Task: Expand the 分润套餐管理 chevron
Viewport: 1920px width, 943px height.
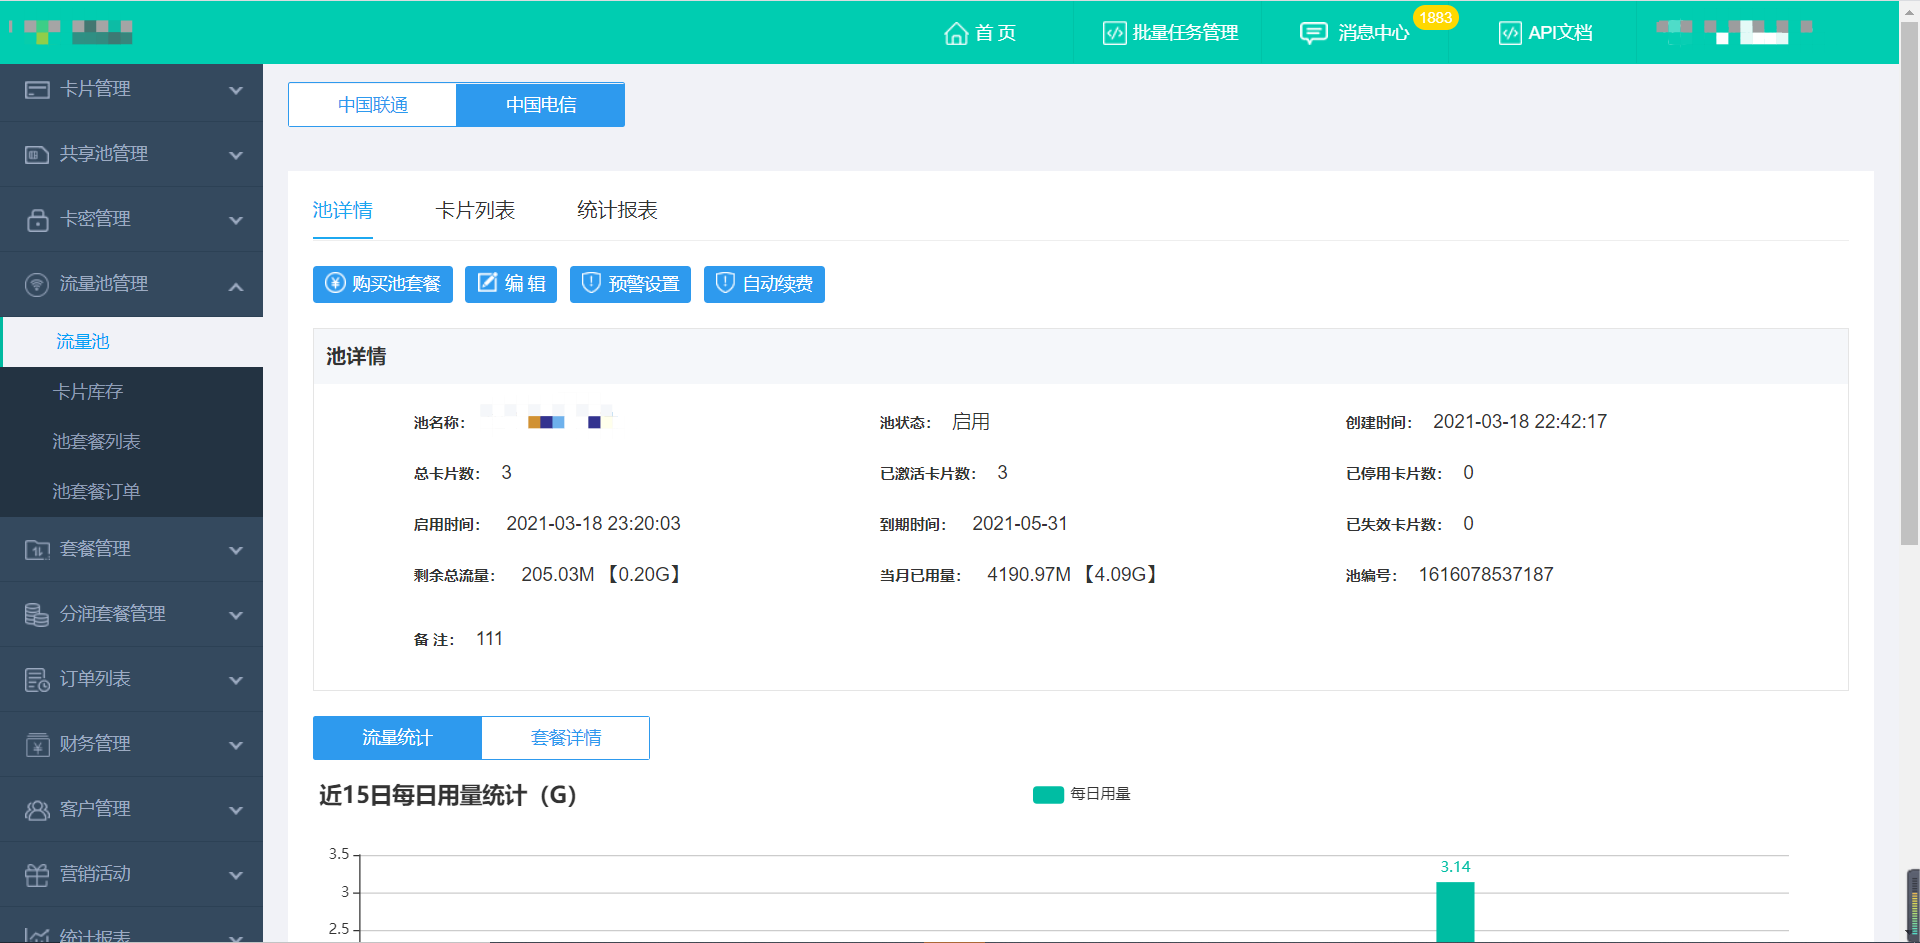Action: pos(236,615)
